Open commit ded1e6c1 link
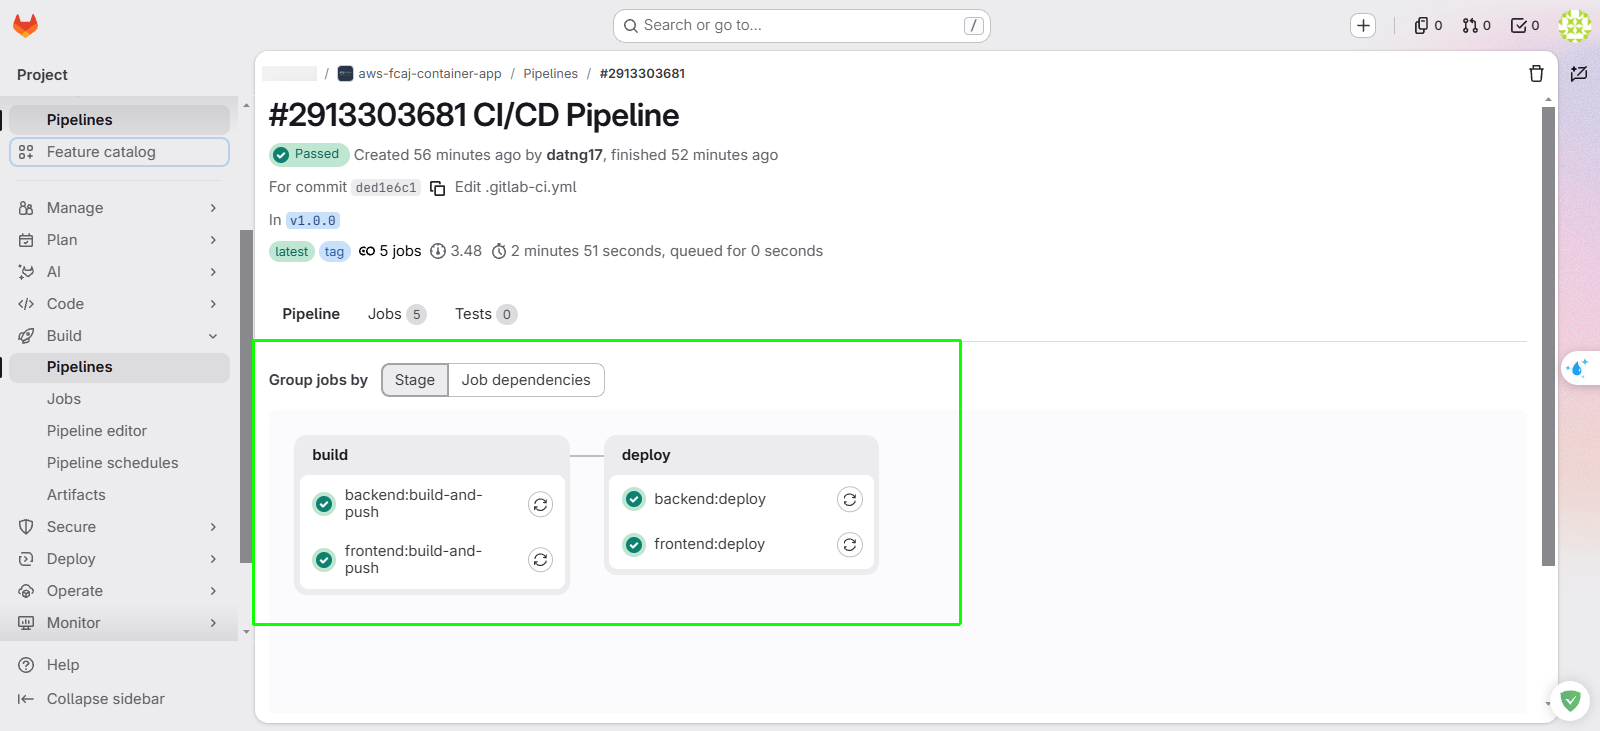 (x=386, y=188)
